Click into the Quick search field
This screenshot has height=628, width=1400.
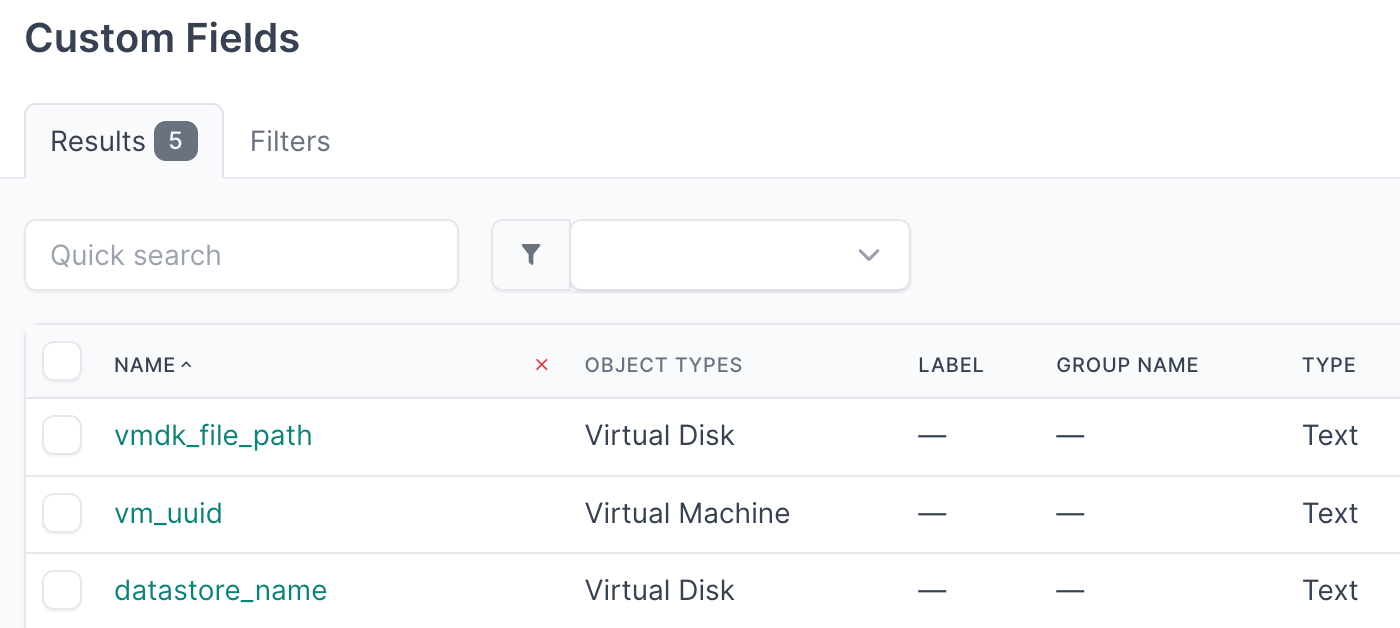point(241,255)
